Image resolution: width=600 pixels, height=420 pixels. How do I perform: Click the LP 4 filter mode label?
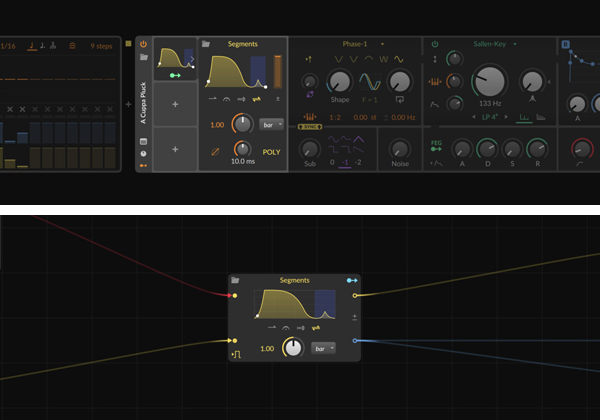coord(490,117)
